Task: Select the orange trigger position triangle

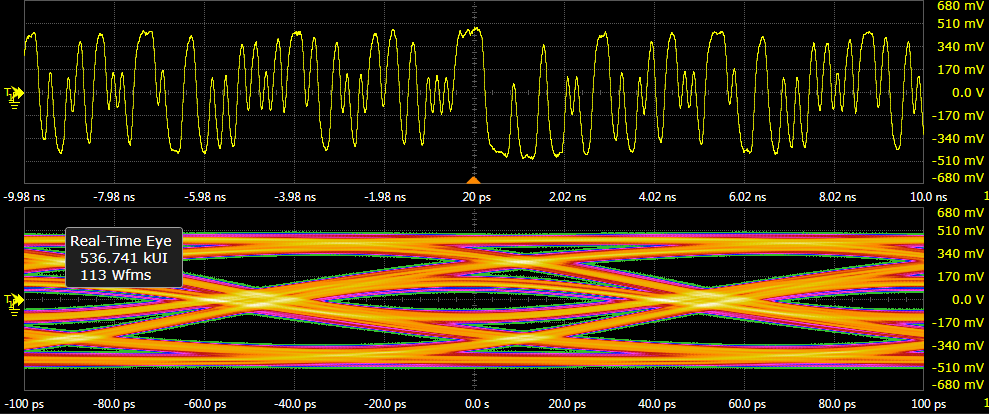Action: pos(474,179)
